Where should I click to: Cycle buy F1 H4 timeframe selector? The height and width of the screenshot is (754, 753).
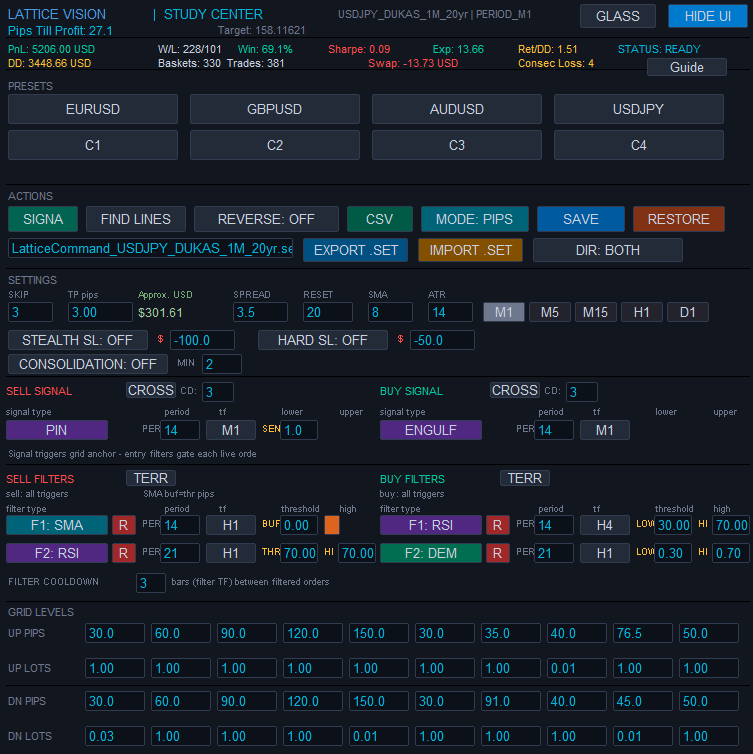point(604,525)
